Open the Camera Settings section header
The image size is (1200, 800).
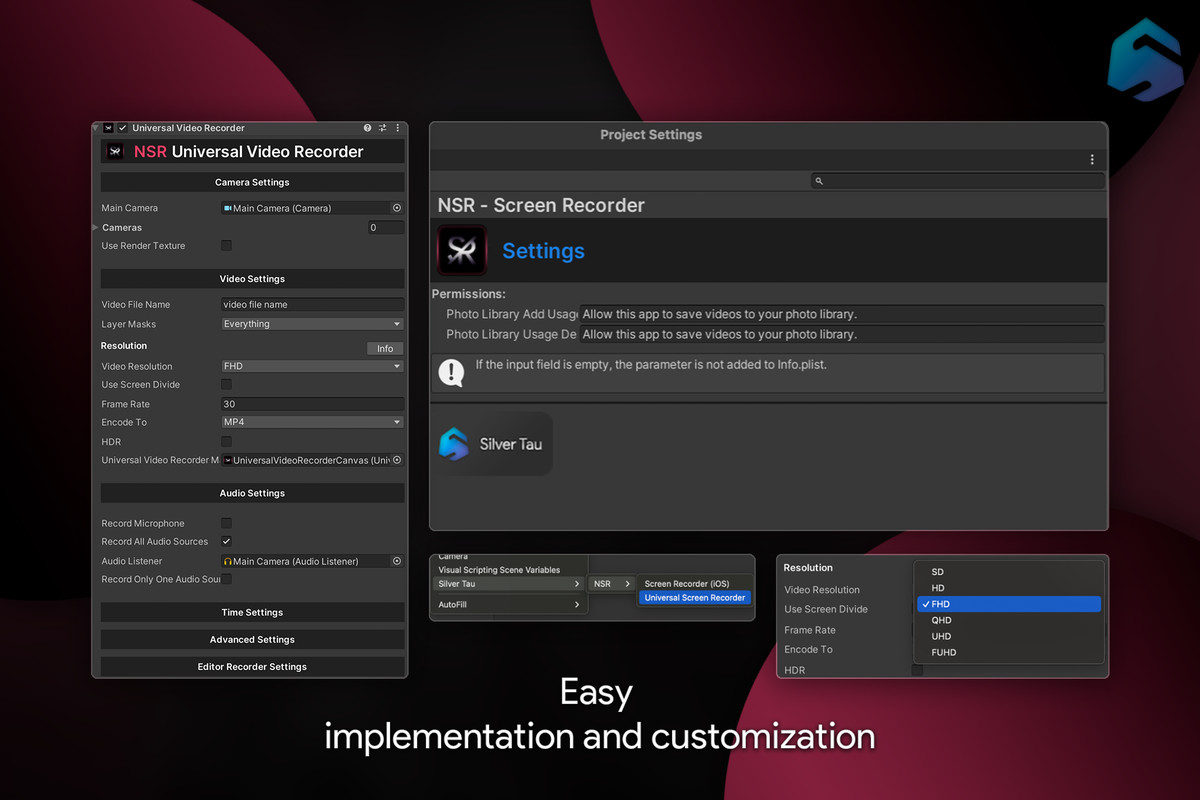click(x=252, y=182)
